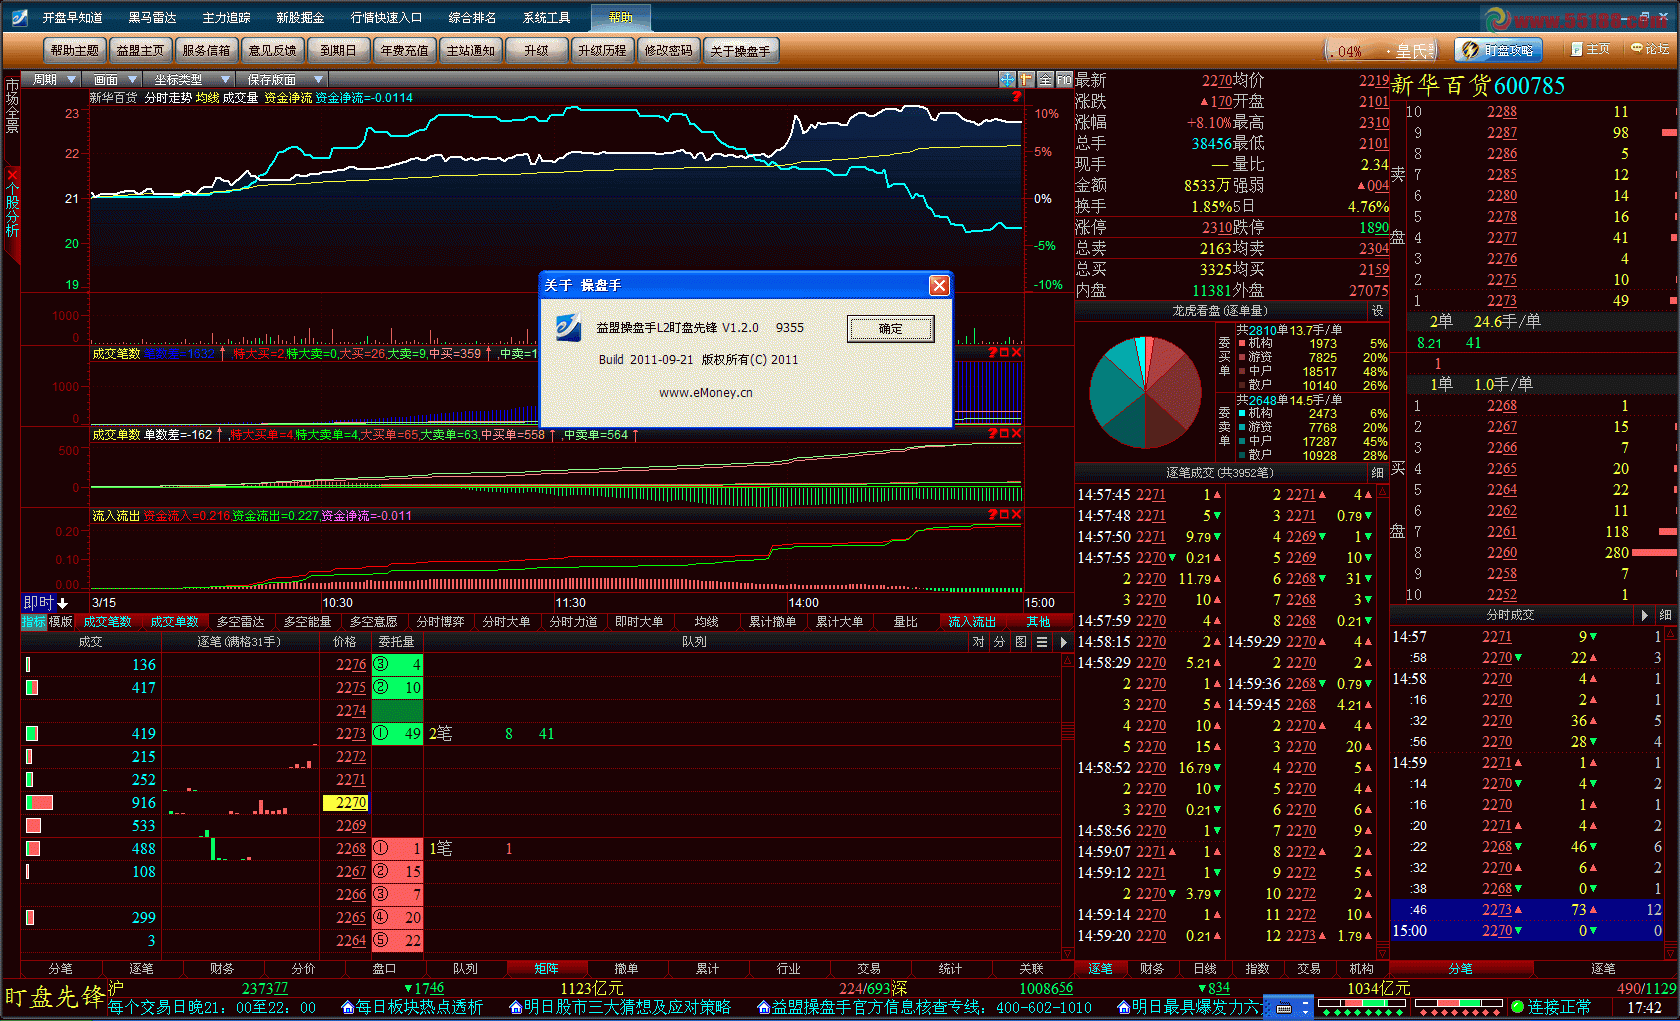Viewport: 1680px width, 1021px height.
Task: Click help icon on 流入流出 panel
Action: (992, 514)
